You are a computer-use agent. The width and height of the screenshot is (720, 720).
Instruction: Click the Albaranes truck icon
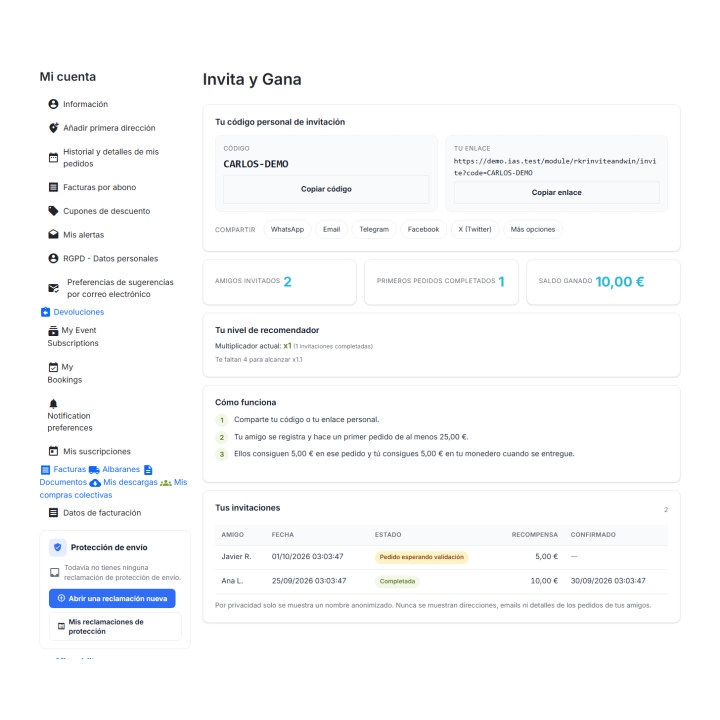94,470
